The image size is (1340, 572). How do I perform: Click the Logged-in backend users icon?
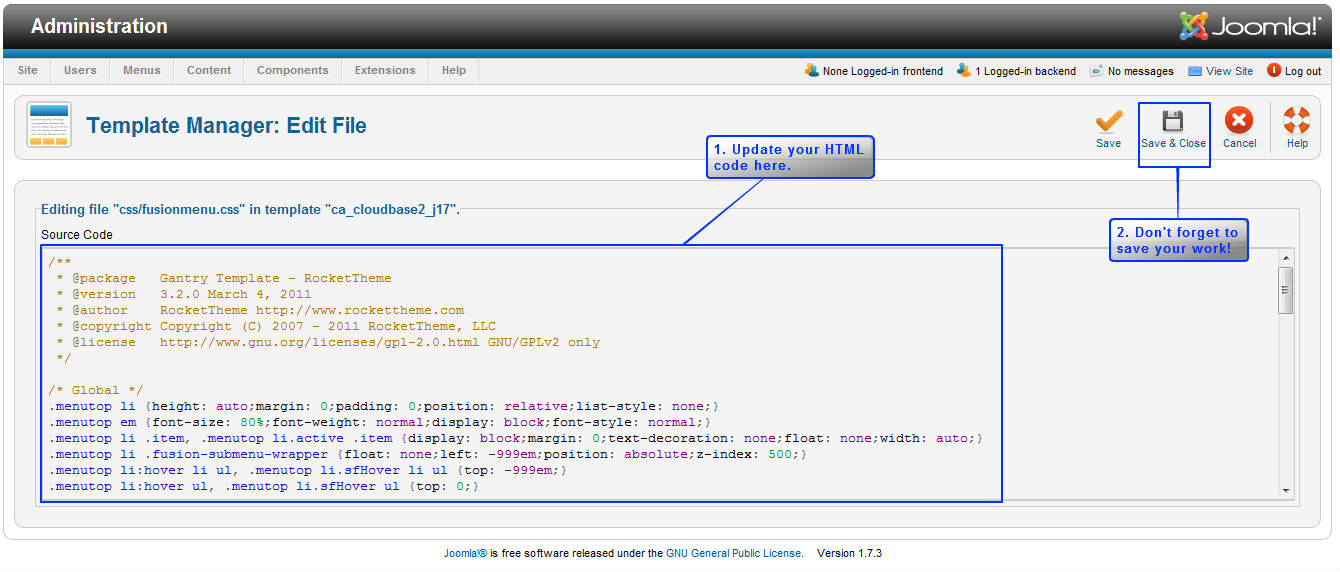(x=964, y=70)
